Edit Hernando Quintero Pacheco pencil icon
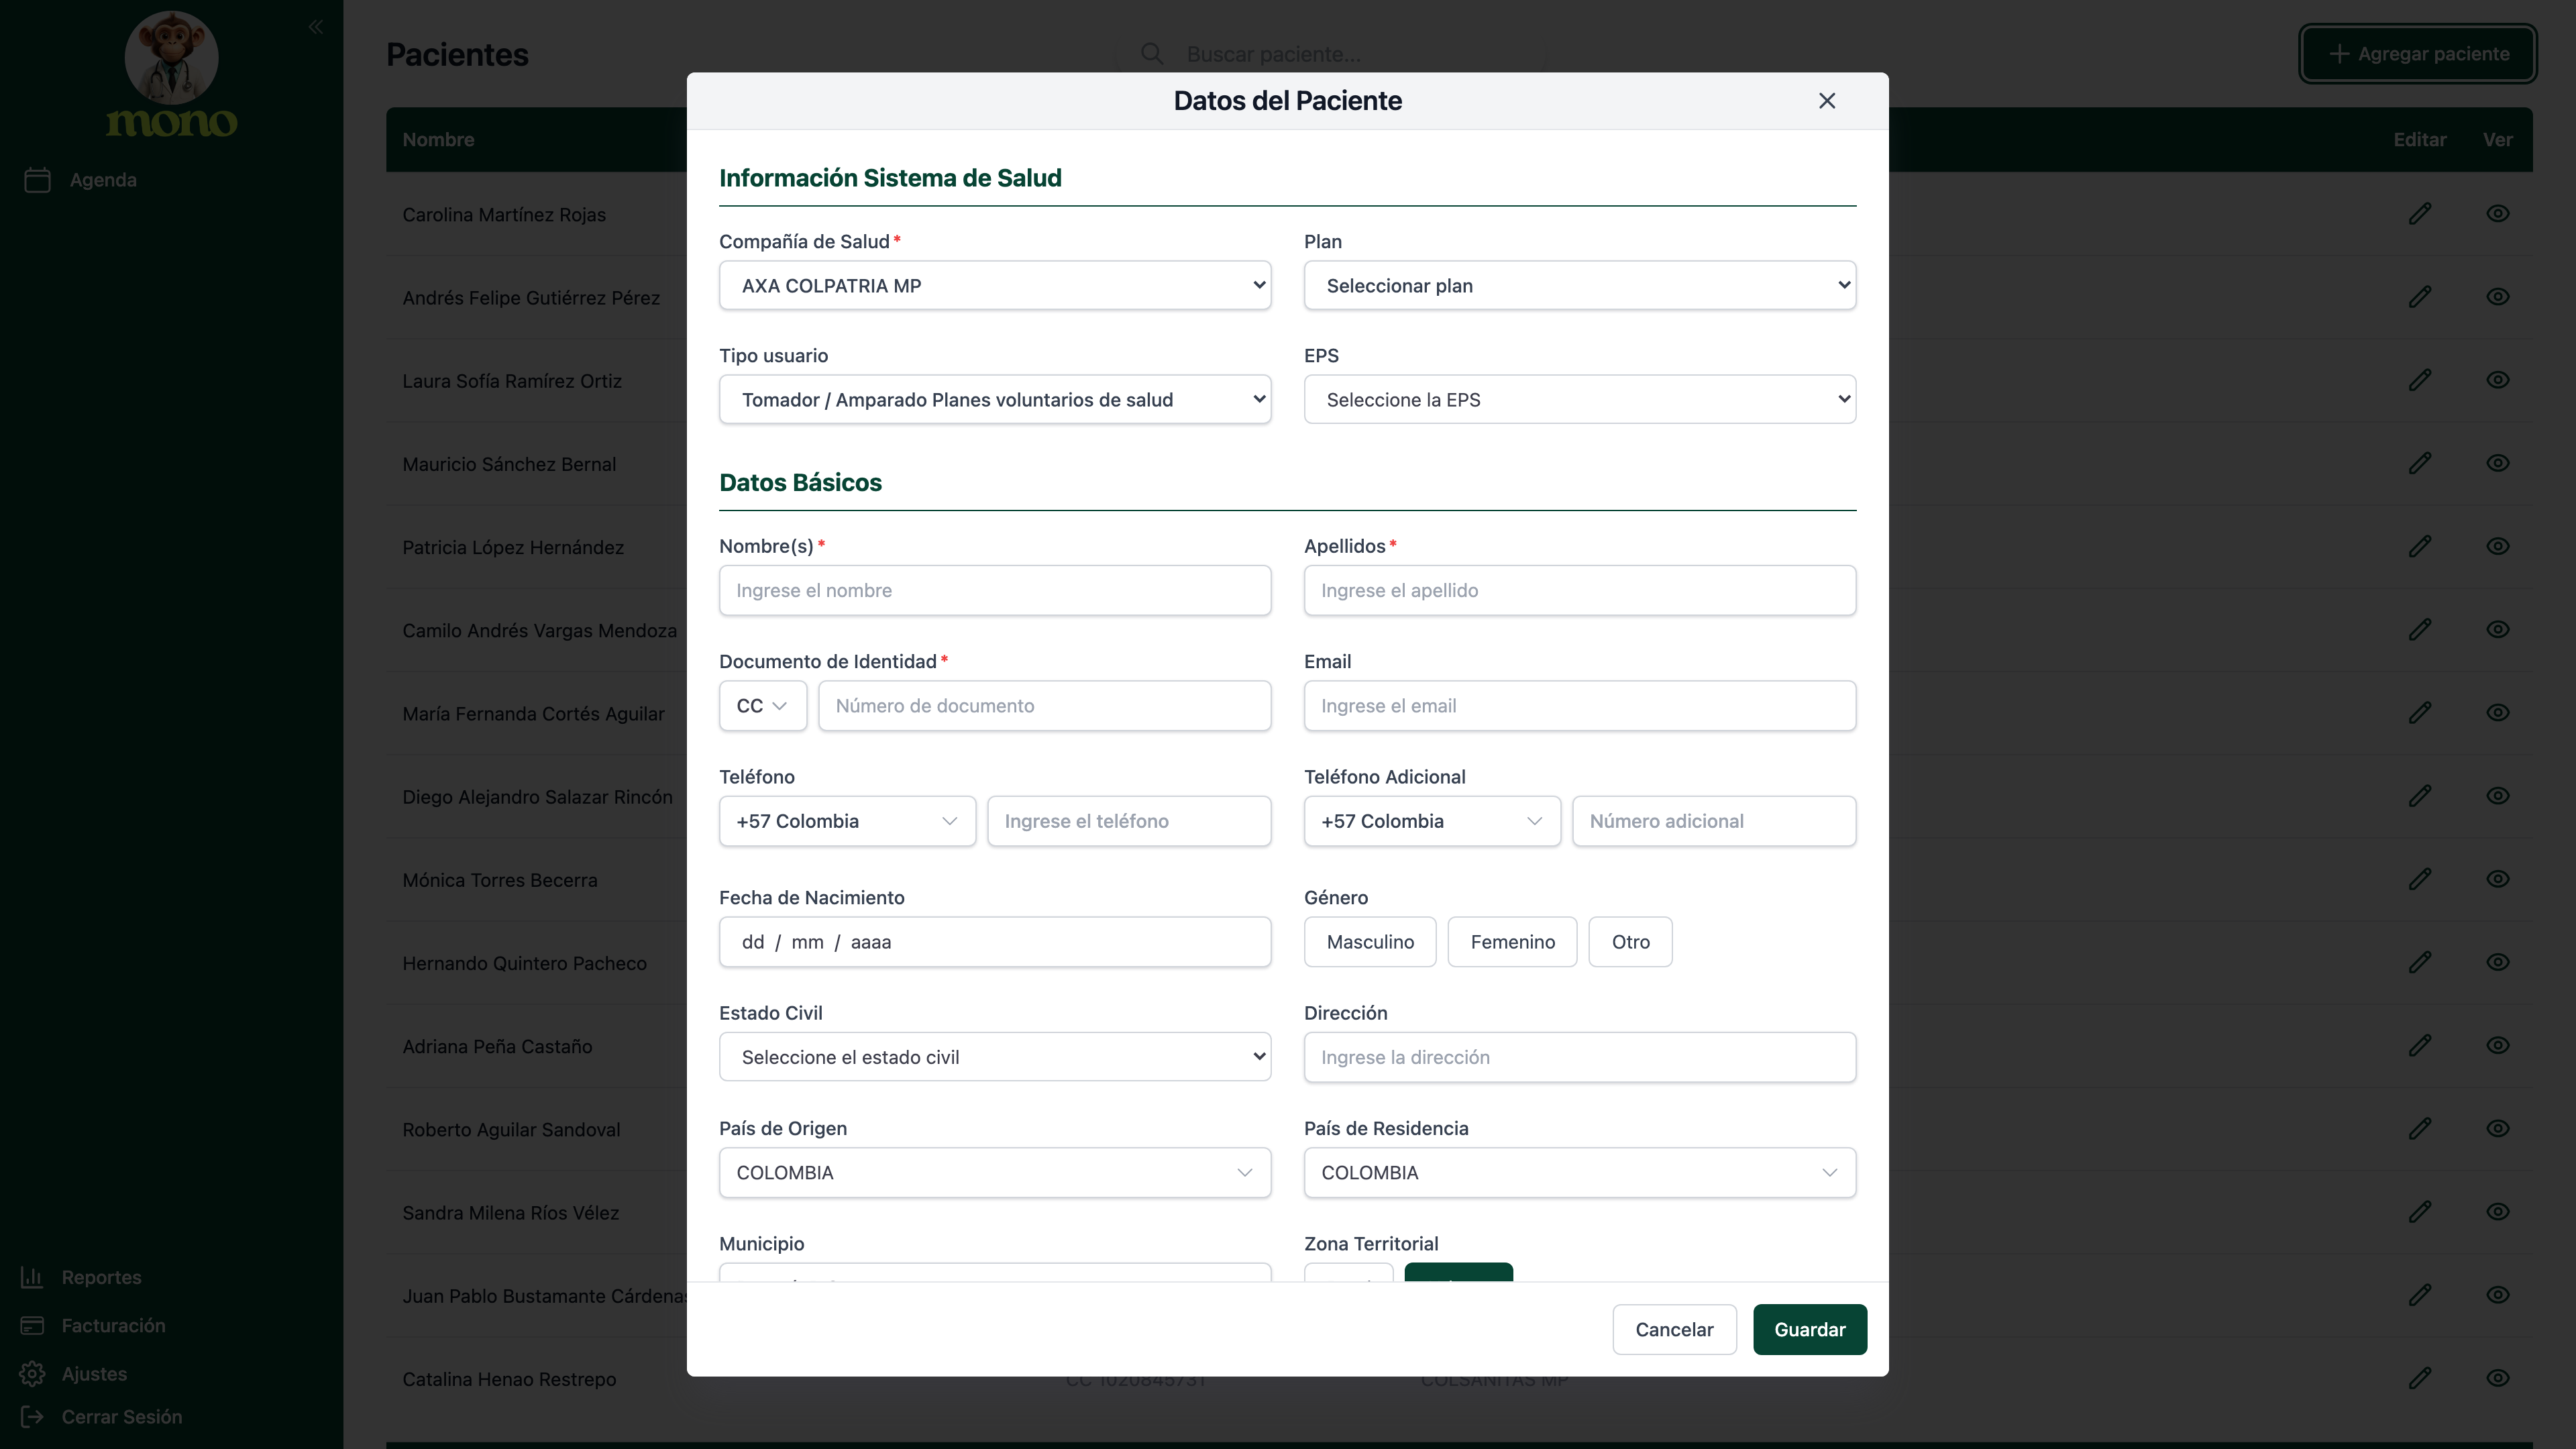This screenshot has height=1449, width=2576. pyautogui.click(x=2419, y=962)
